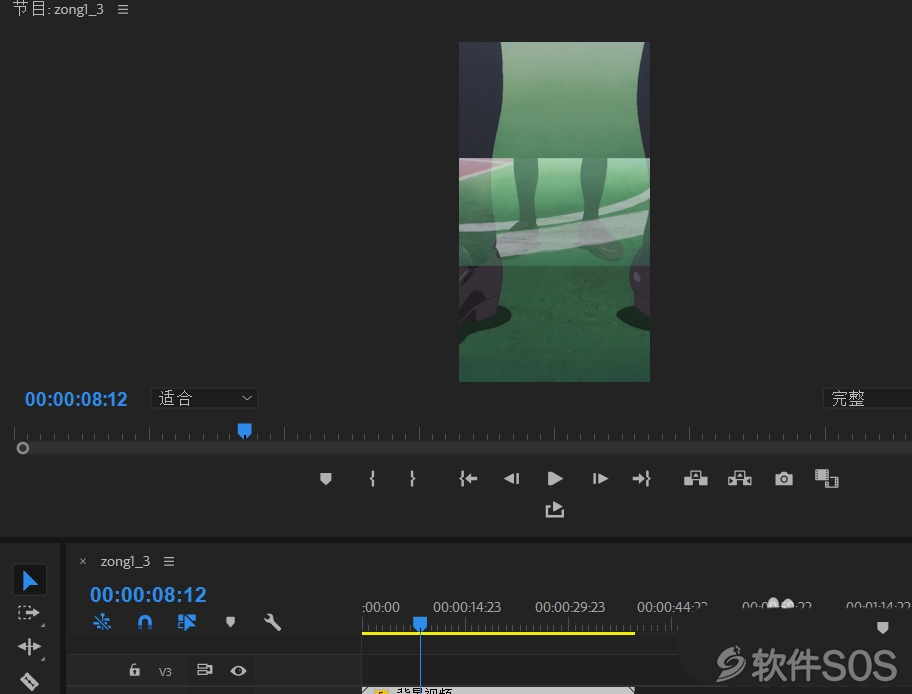
Task: Toggle V3 track output eye
Action: click(x=238, y=671)
